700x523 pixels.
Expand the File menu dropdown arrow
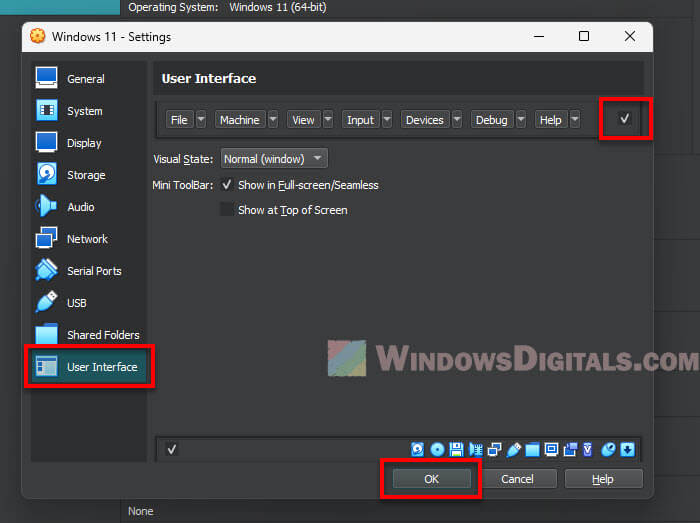pyautogui.click(x=201, y=120)
